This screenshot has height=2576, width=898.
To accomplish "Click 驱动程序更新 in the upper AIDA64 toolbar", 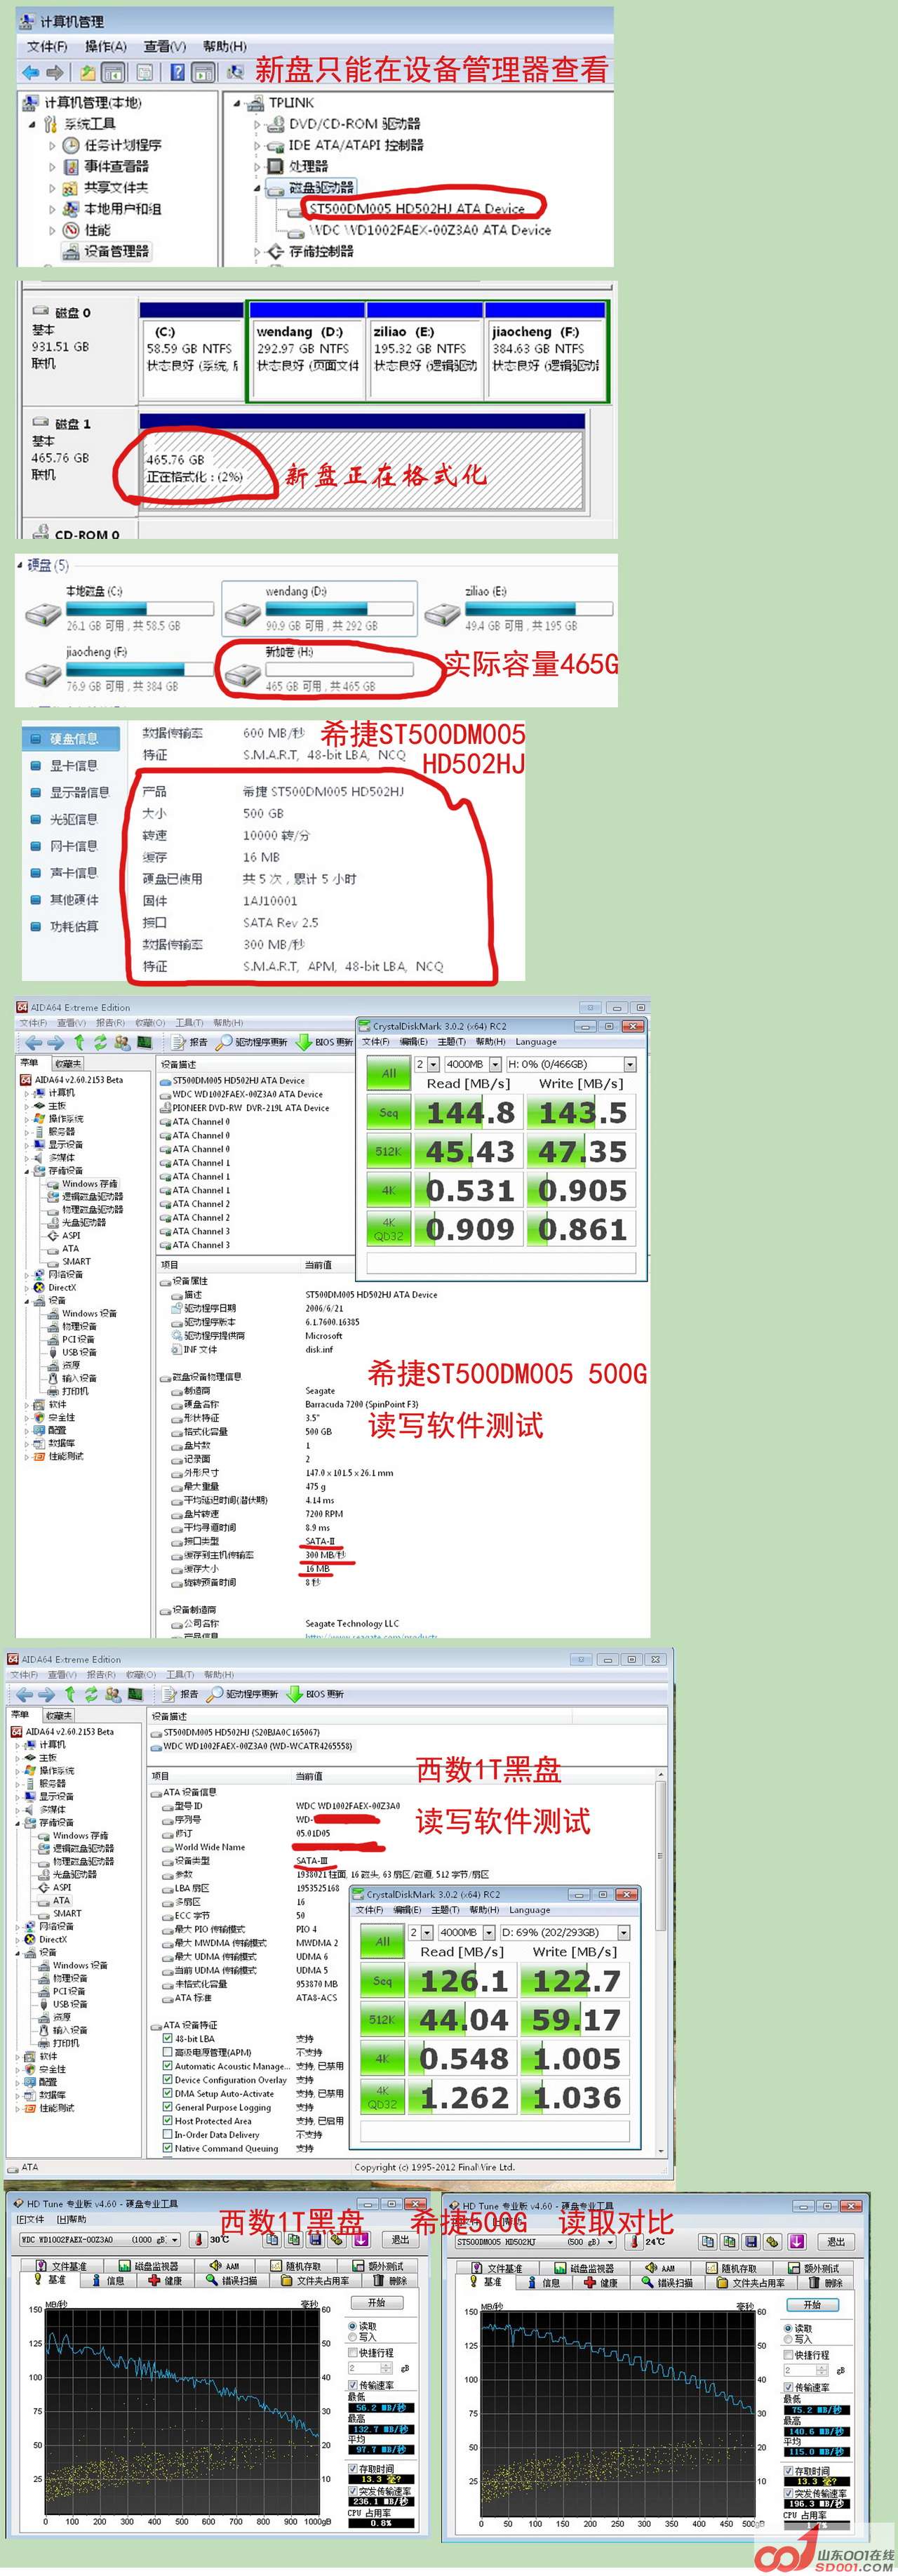I will coord(251,1042).
